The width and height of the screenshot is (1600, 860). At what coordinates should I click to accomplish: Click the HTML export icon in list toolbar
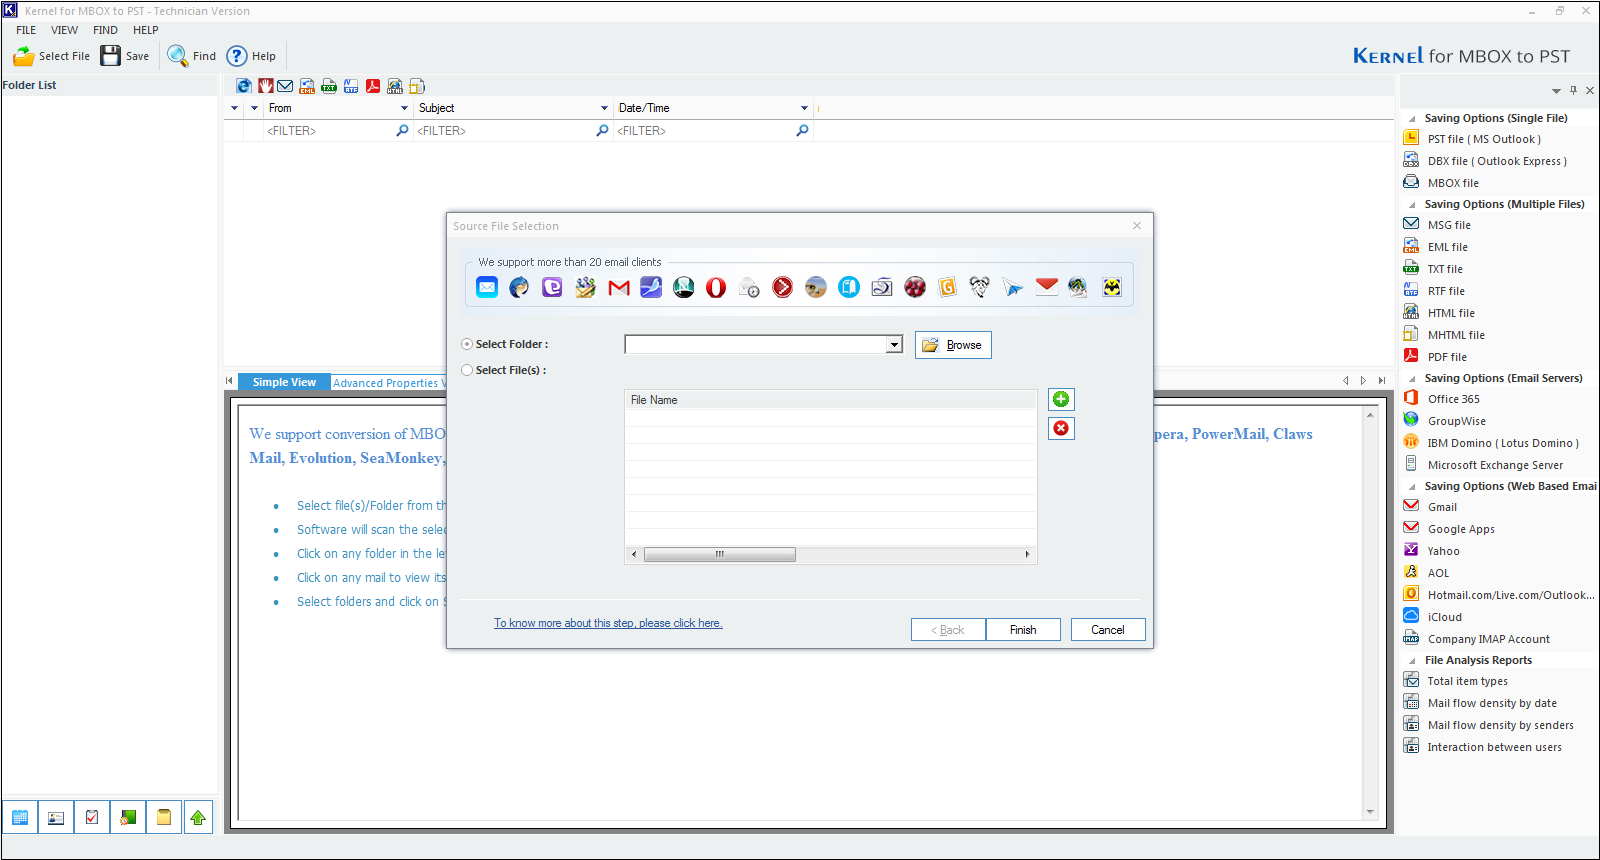tap(395, 86)
